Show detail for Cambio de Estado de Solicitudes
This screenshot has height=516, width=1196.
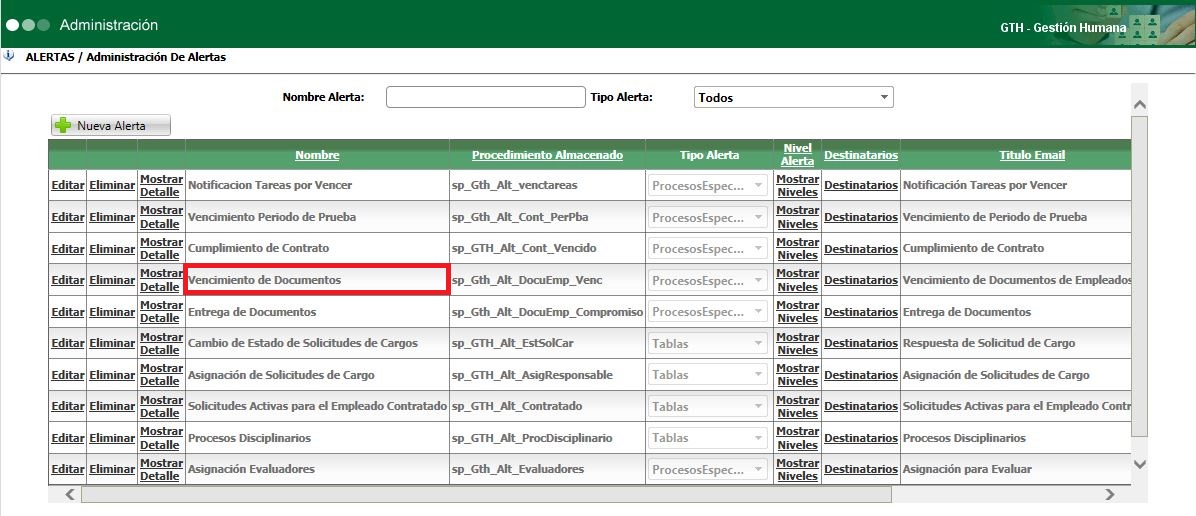coord(161,343)
